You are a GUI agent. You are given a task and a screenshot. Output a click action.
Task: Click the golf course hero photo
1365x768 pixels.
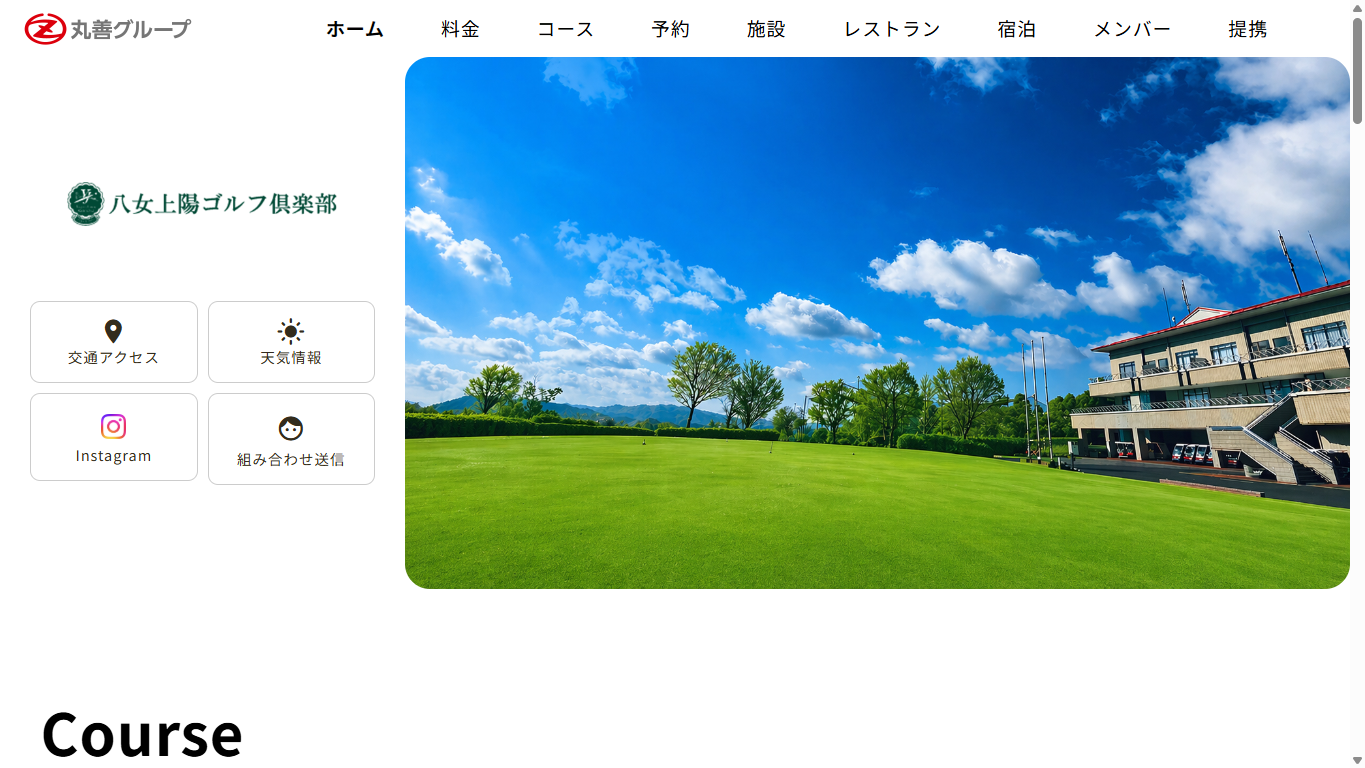[x=877, y=323]
